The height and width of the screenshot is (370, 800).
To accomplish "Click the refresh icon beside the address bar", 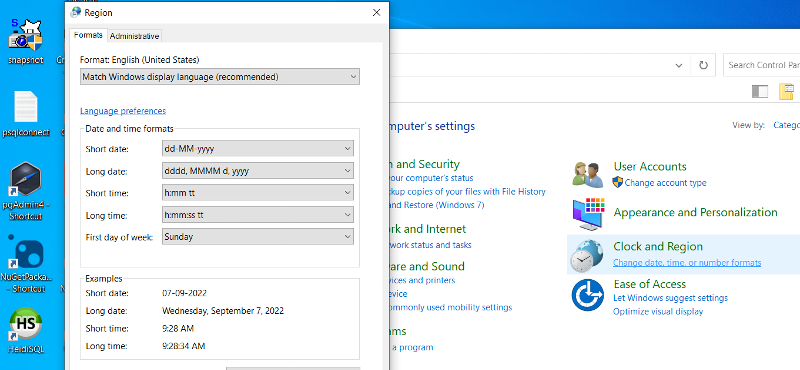I will point(703,65).
